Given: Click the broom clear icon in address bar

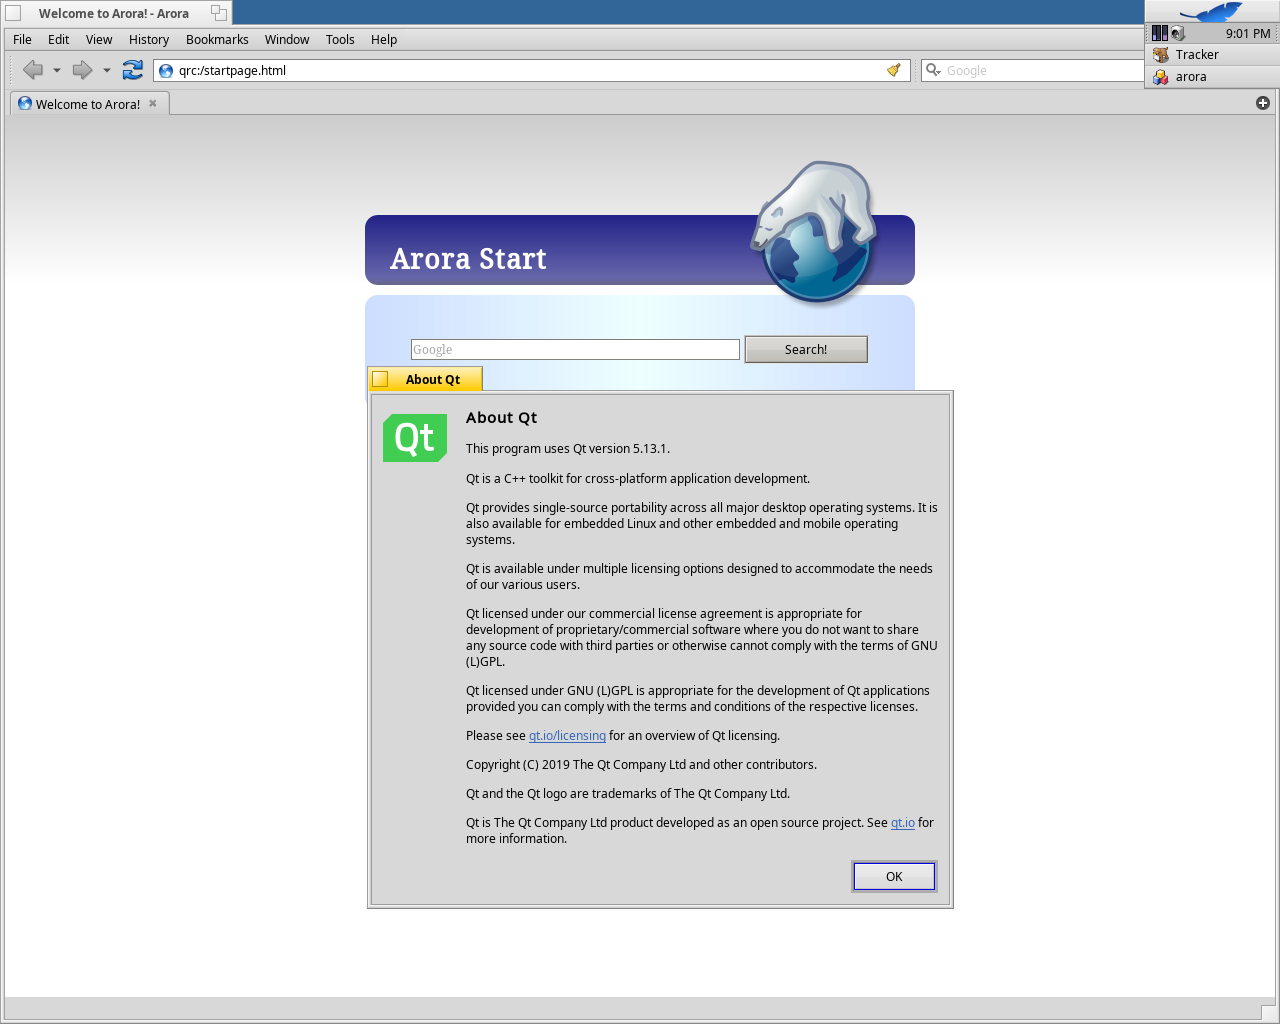Looking at the screenshot, I should click(x=894, y=70).
